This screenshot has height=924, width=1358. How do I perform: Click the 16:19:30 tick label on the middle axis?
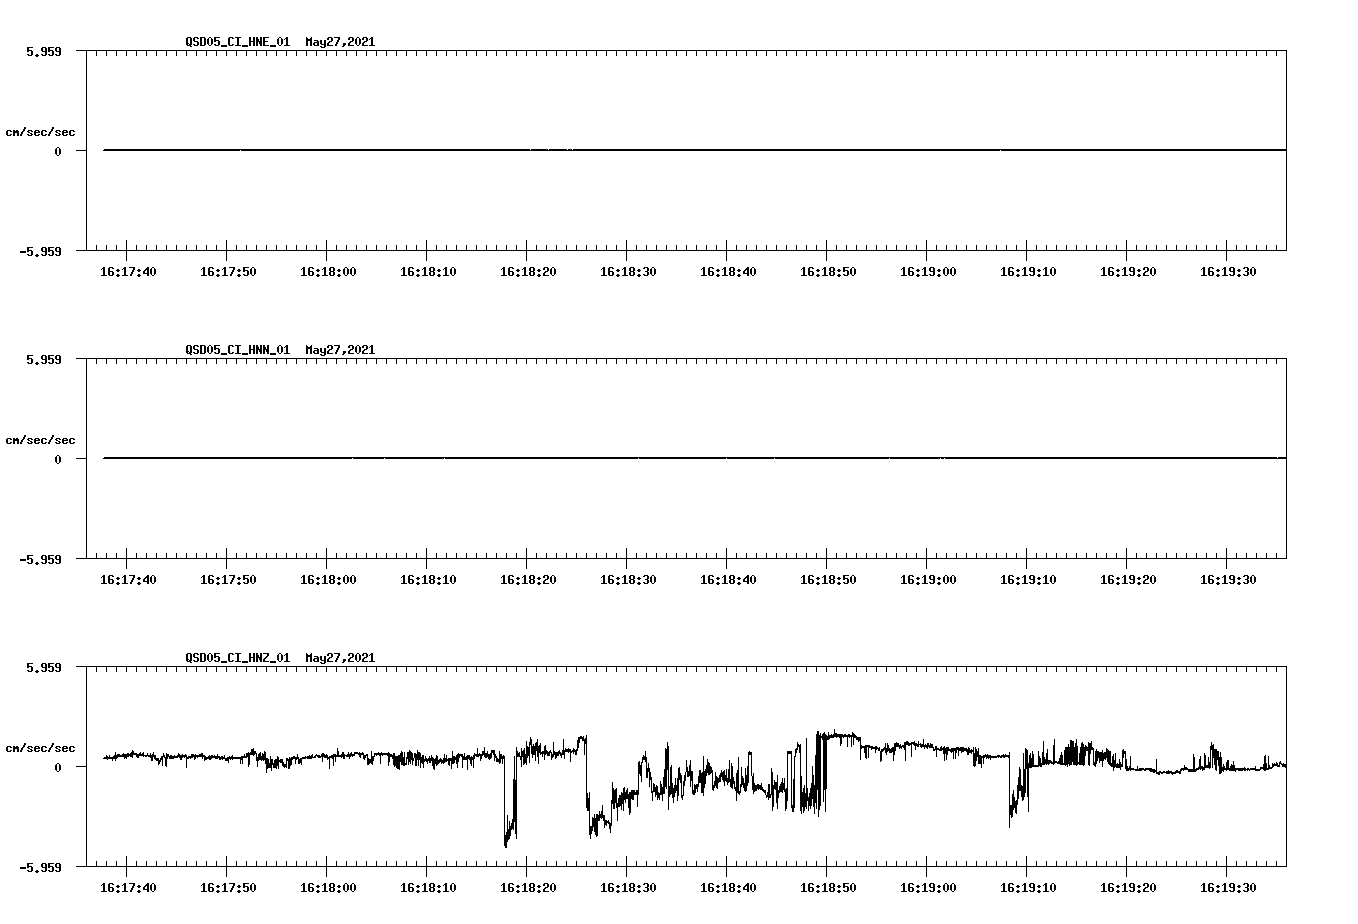click(1228, 578)
